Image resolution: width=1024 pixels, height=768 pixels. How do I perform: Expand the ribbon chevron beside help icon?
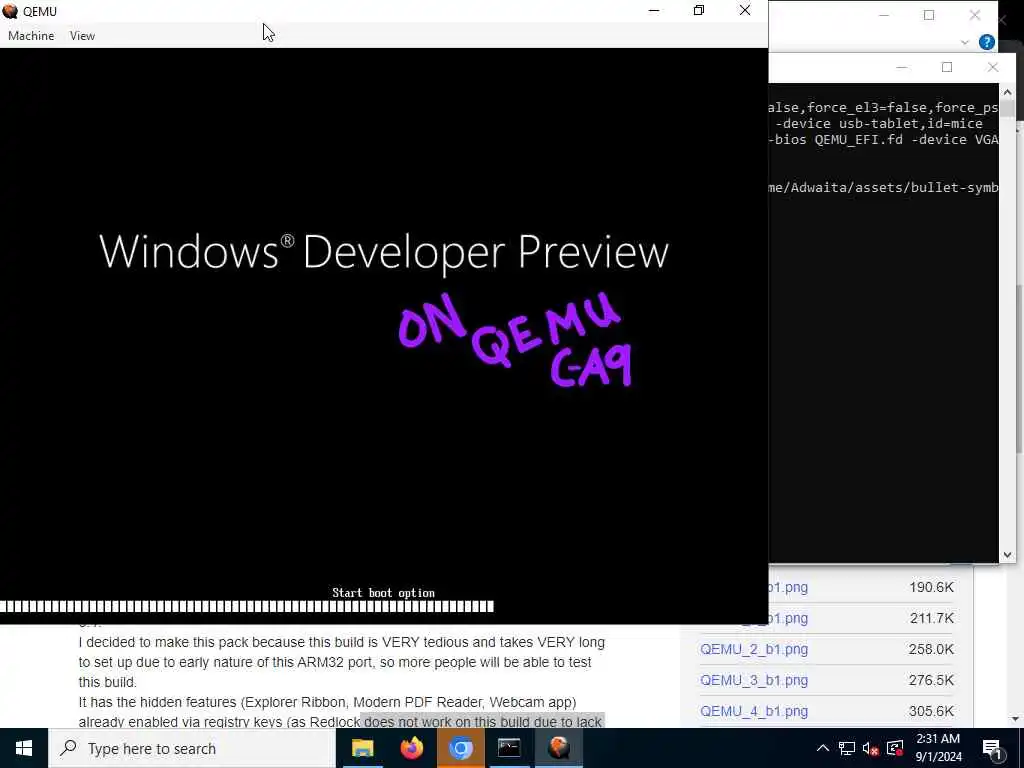[x=965, y=42]
